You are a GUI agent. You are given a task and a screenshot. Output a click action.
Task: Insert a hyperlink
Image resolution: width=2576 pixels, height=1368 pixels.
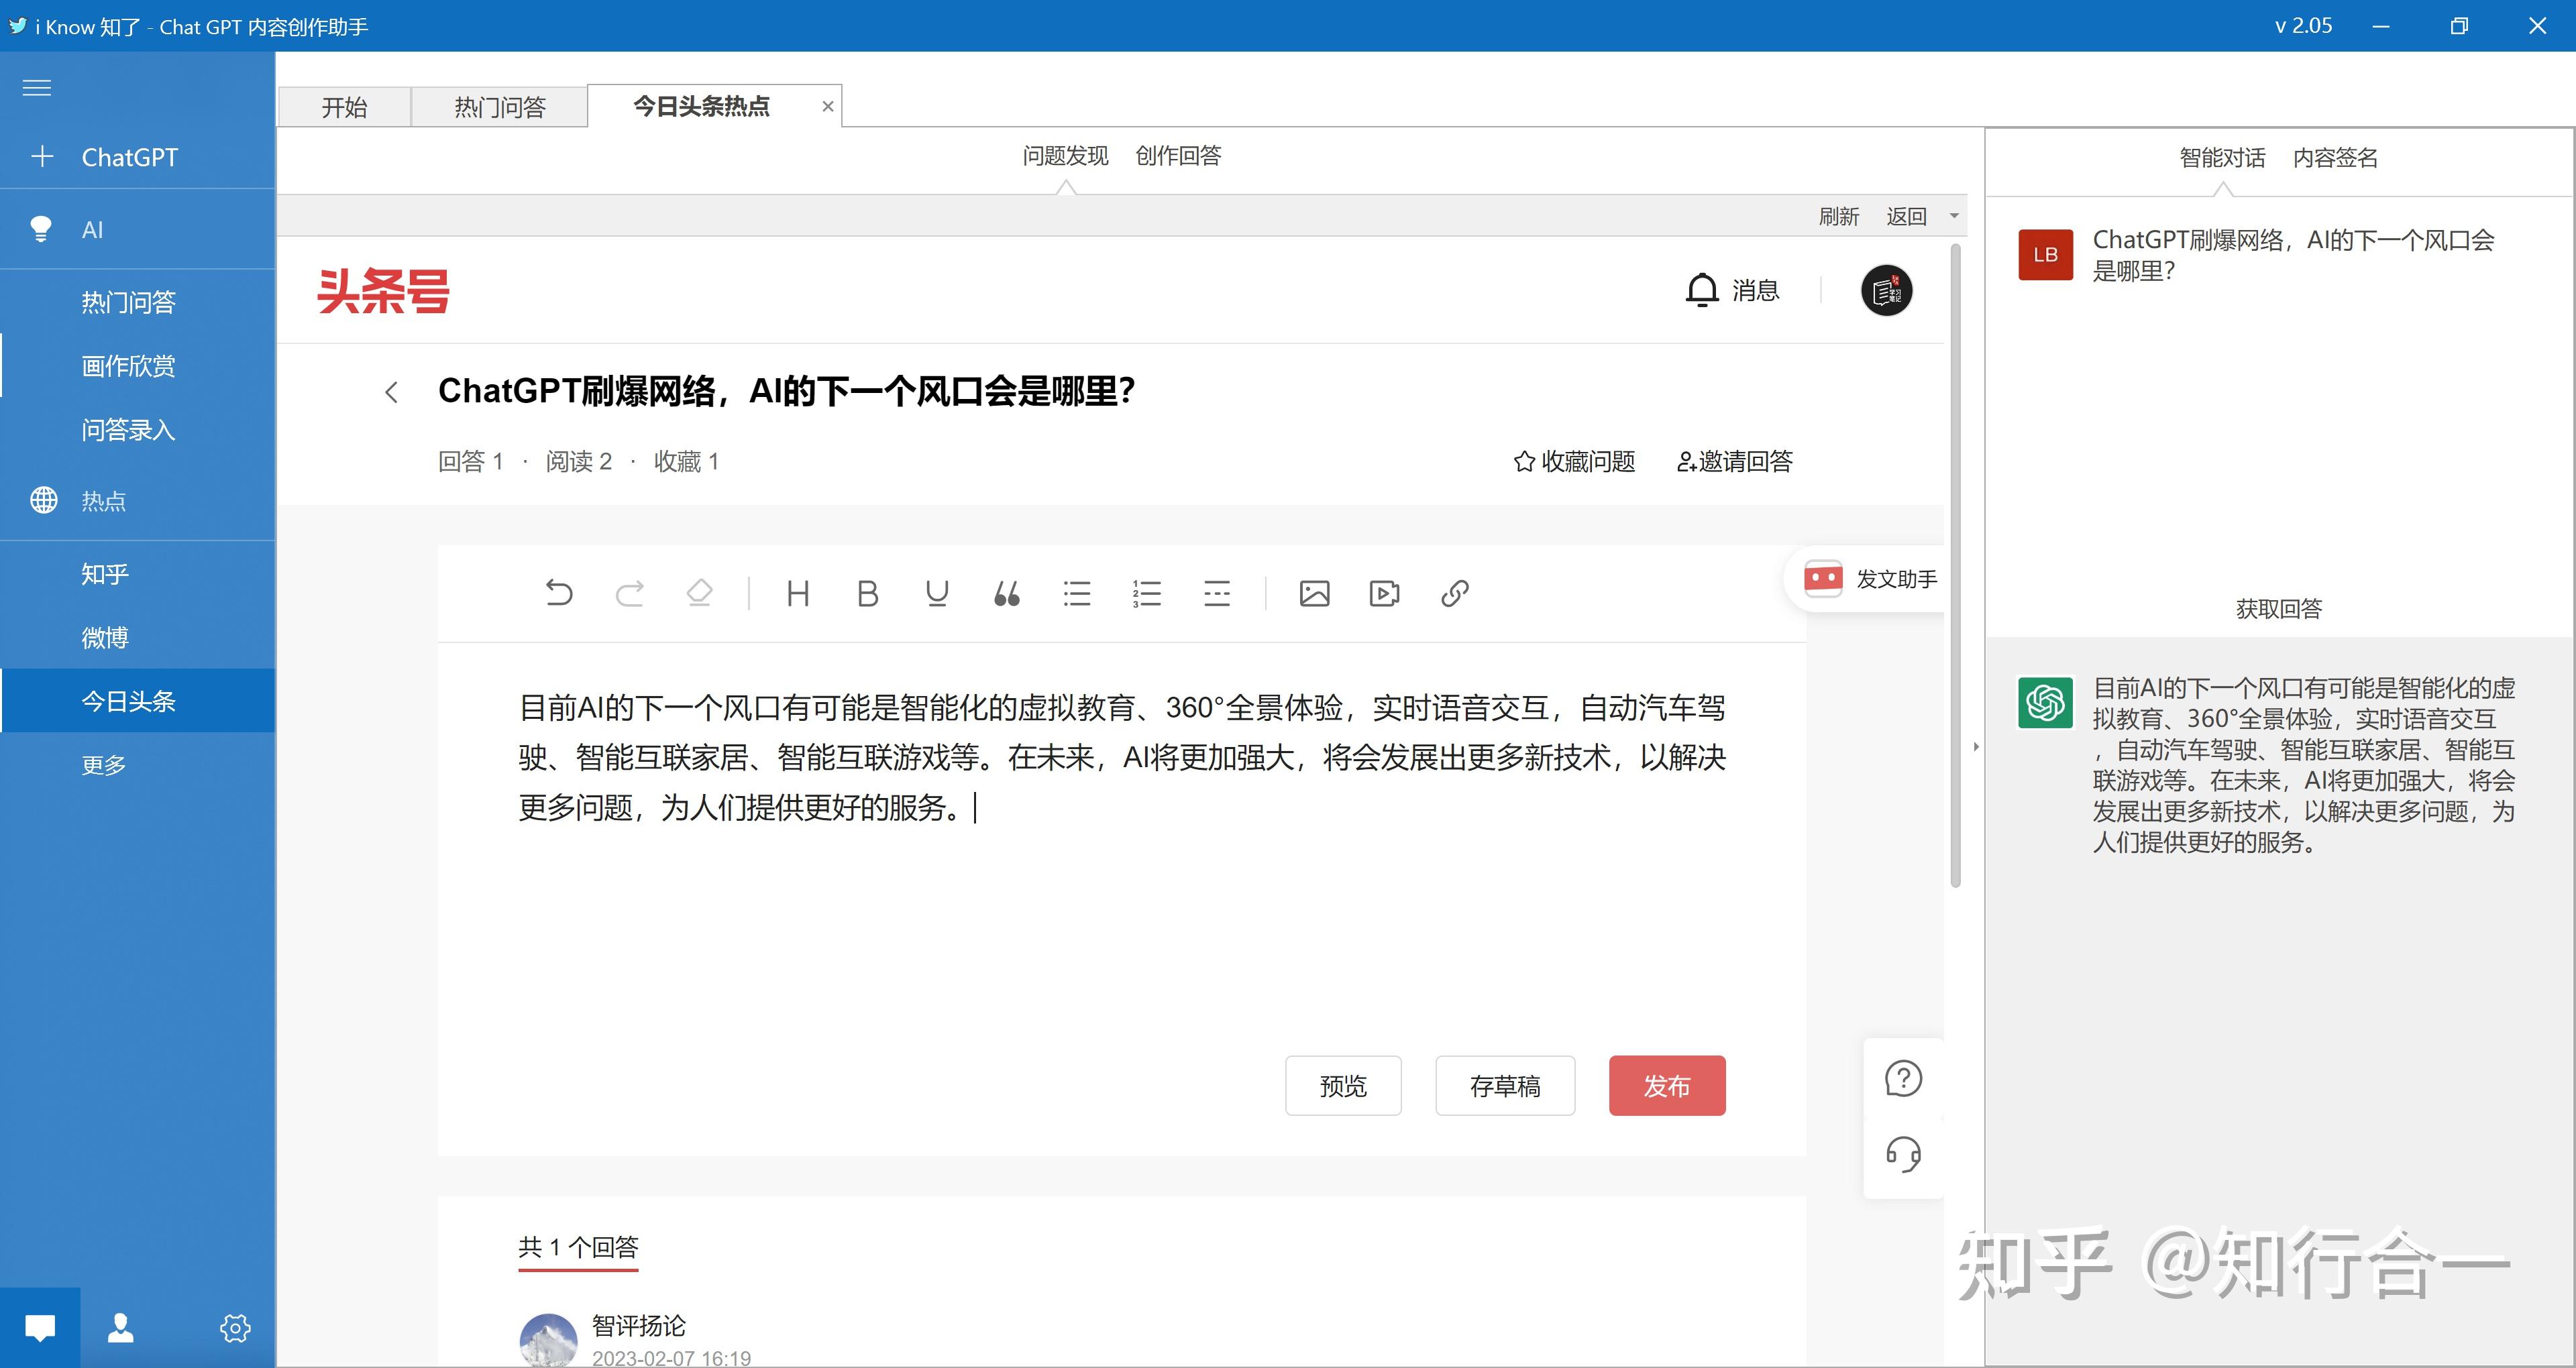click(1455, 593)
